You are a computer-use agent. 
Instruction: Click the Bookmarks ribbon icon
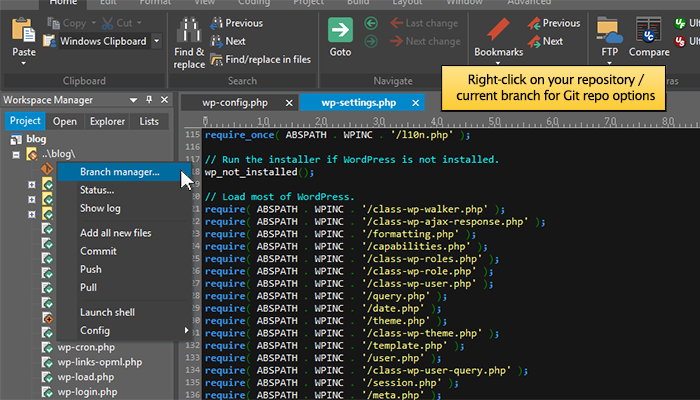498,29
